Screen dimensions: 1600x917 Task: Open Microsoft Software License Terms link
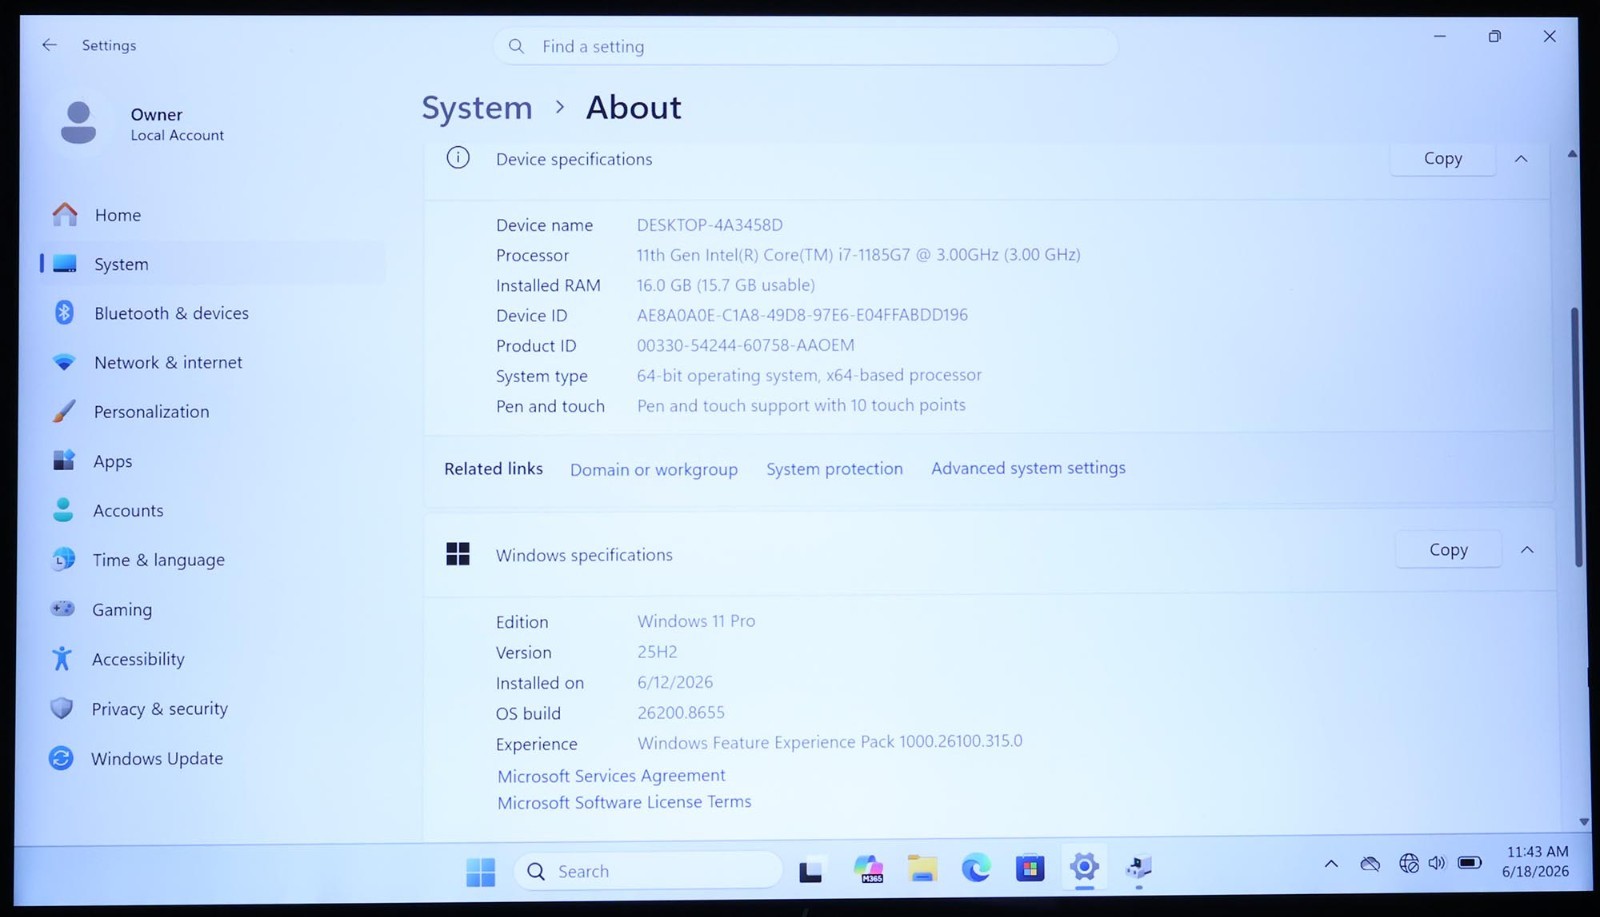624,802
